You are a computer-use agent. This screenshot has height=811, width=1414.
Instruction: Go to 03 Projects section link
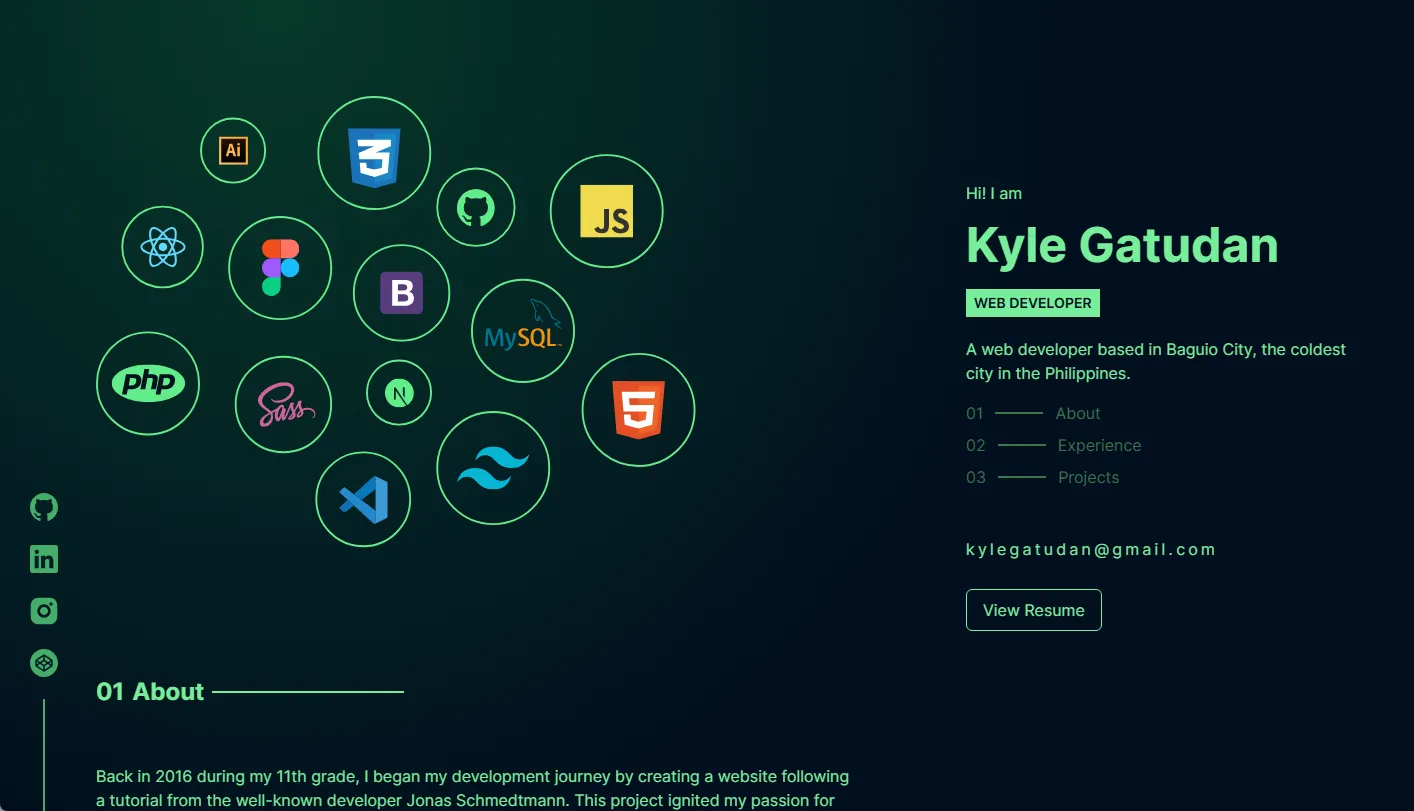pyautogui.click(x=1042, y=477)
